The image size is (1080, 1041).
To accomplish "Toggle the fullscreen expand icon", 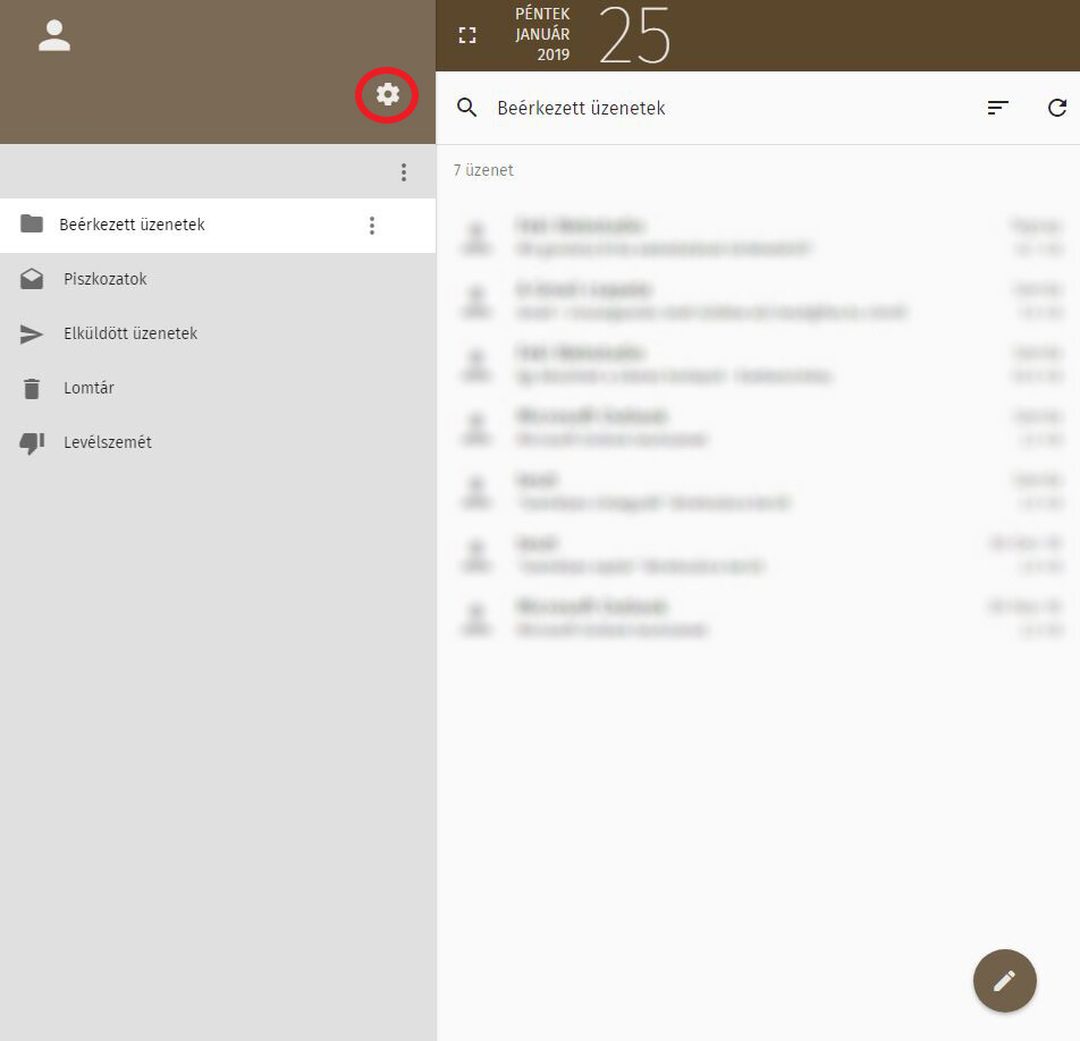I will (467, 35).
